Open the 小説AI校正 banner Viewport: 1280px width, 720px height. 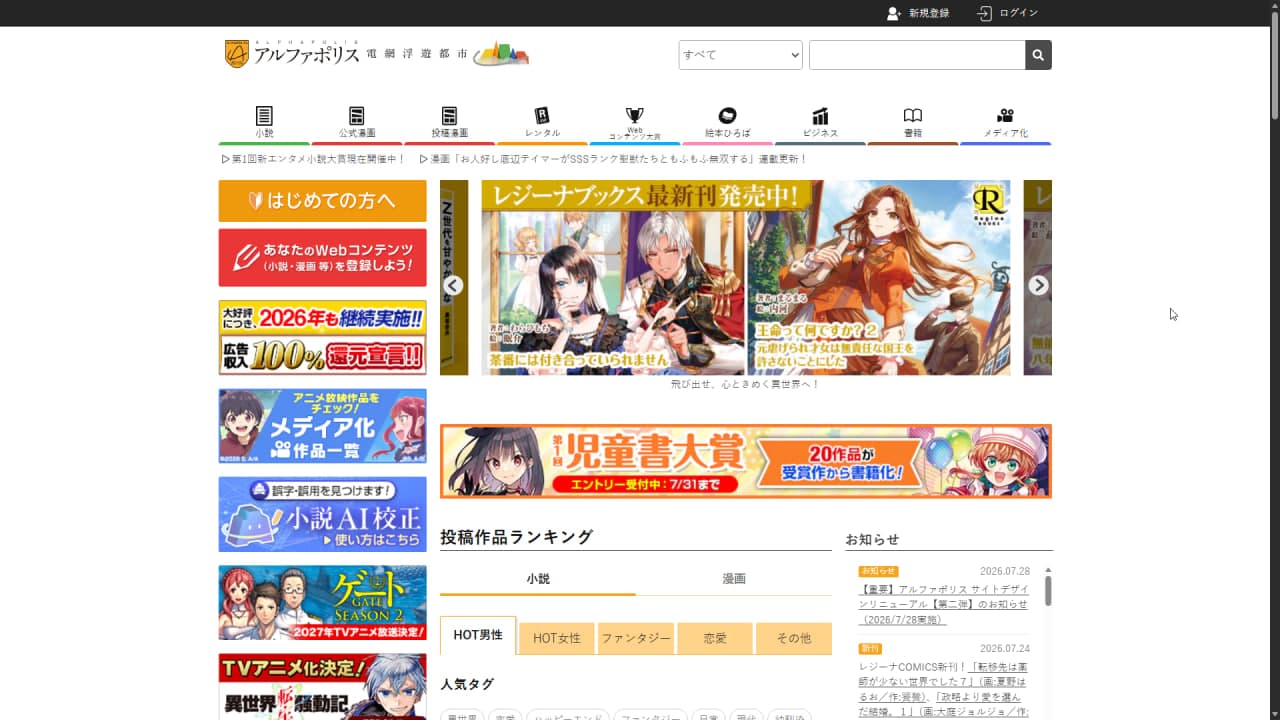pos(323,514)
